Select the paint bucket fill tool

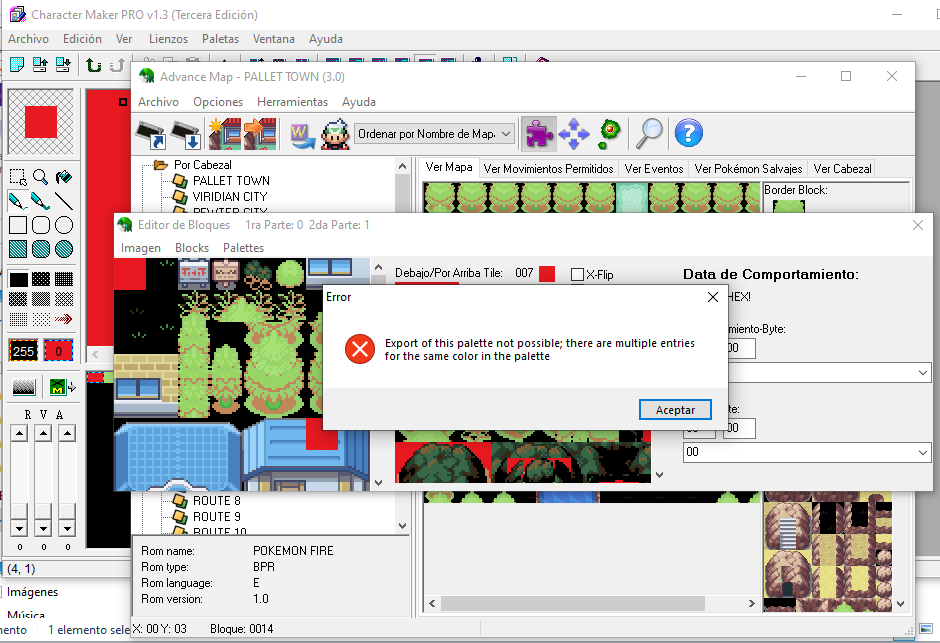(63, 177)
